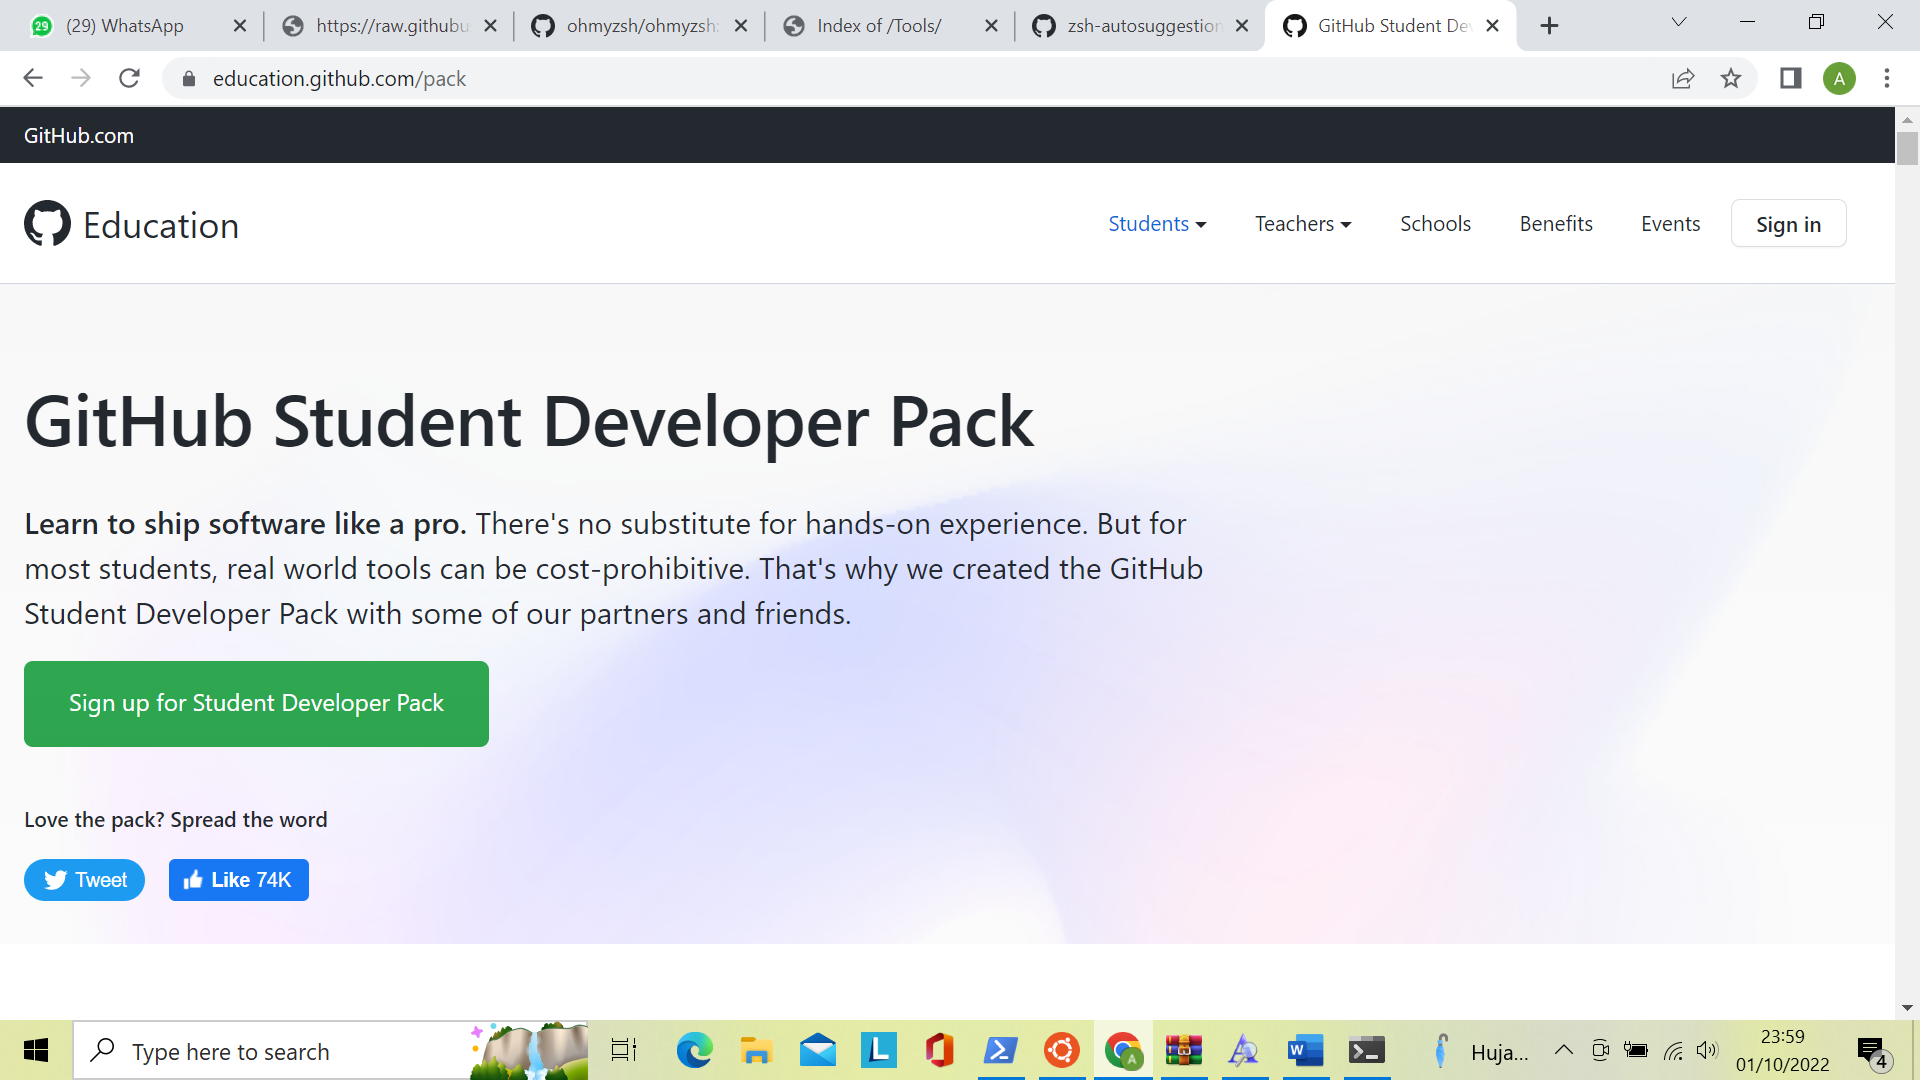Show hidden icons in the system tray
Viewport: 1920px width, 1080px height.
click(x=1564, y=1050)
